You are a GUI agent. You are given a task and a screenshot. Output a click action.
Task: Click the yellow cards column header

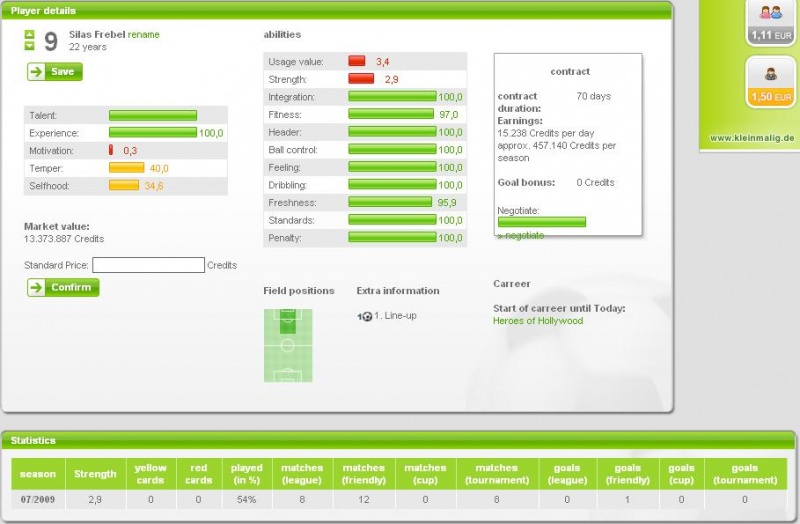click(151, 474)
